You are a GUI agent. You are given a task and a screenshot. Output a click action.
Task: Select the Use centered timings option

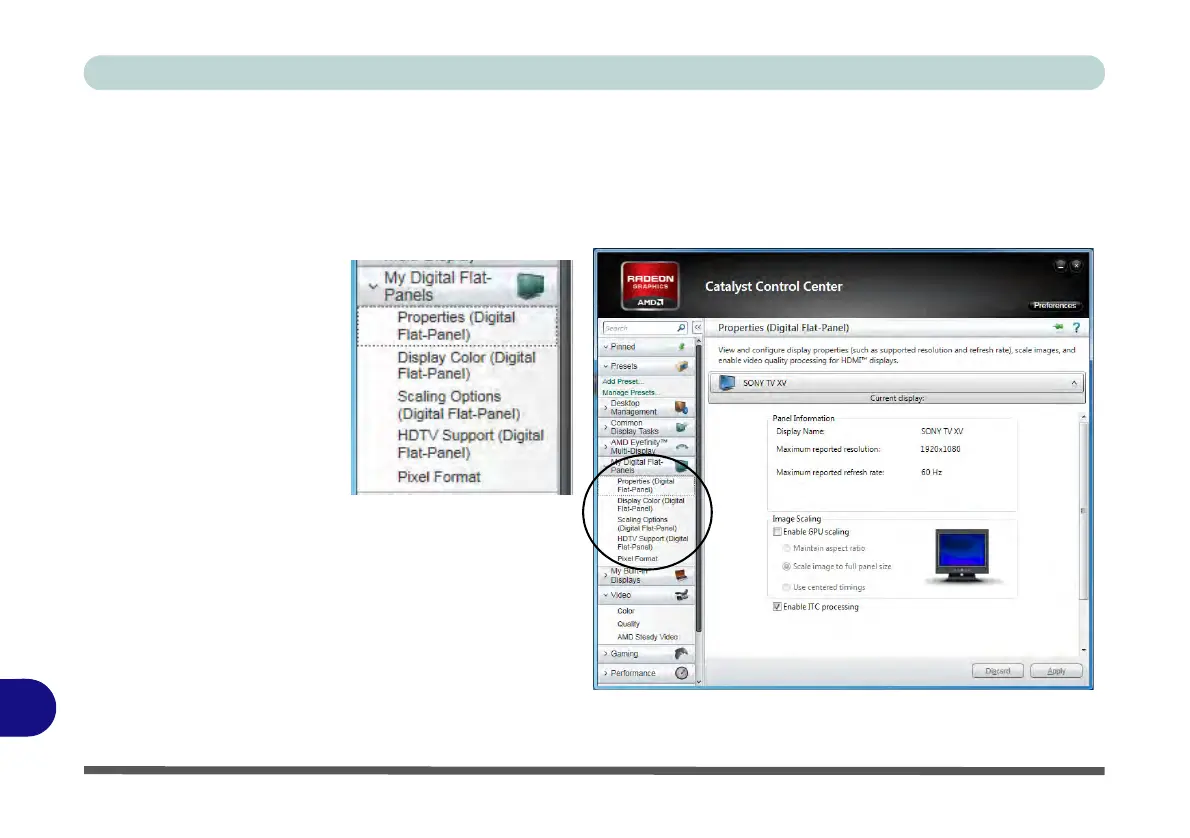pyautogui.click(x=787, y=588)
